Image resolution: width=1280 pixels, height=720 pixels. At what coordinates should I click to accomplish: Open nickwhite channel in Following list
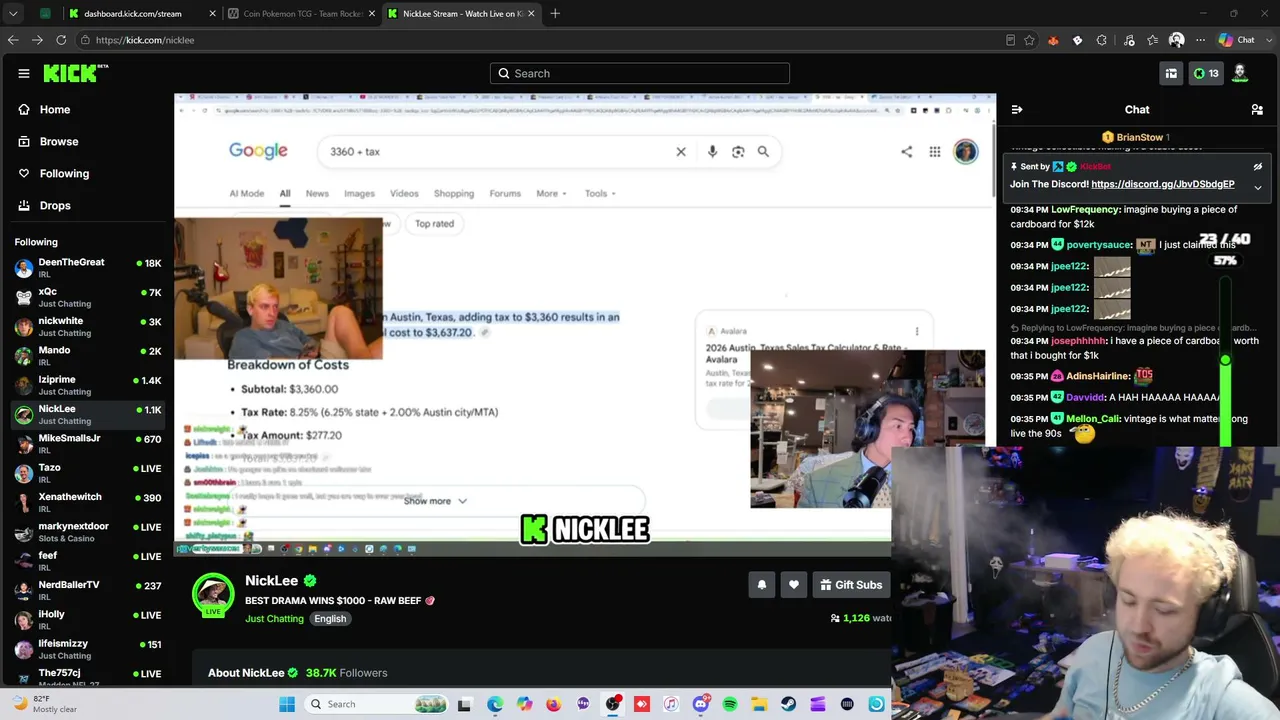pos(86,327)
